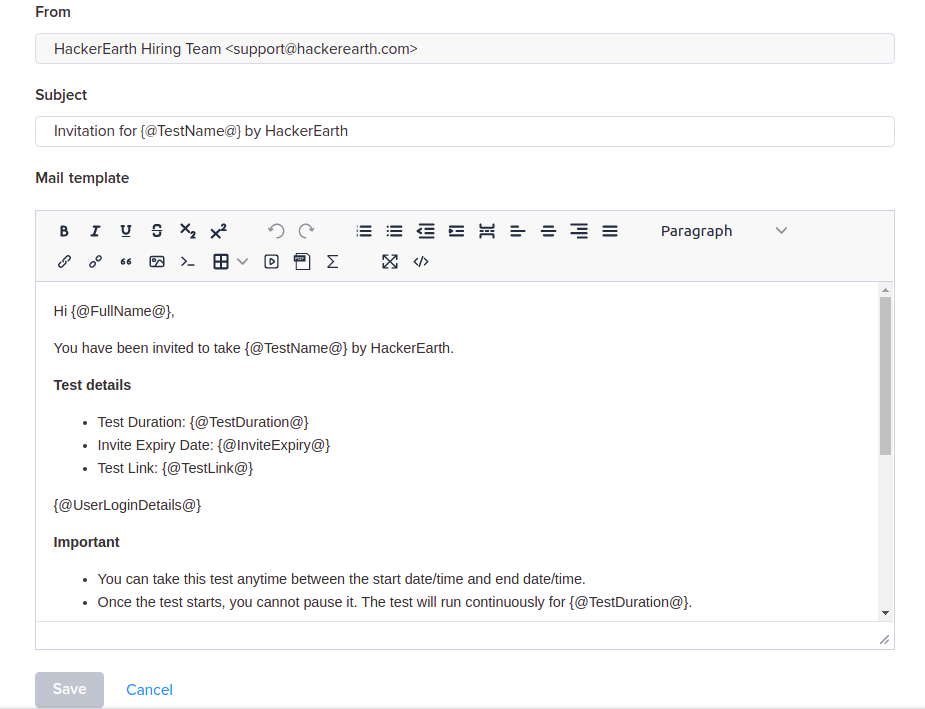Screen dimensions: 925x709
Task: Save the mail template
Action: click(x=70, y=690)
